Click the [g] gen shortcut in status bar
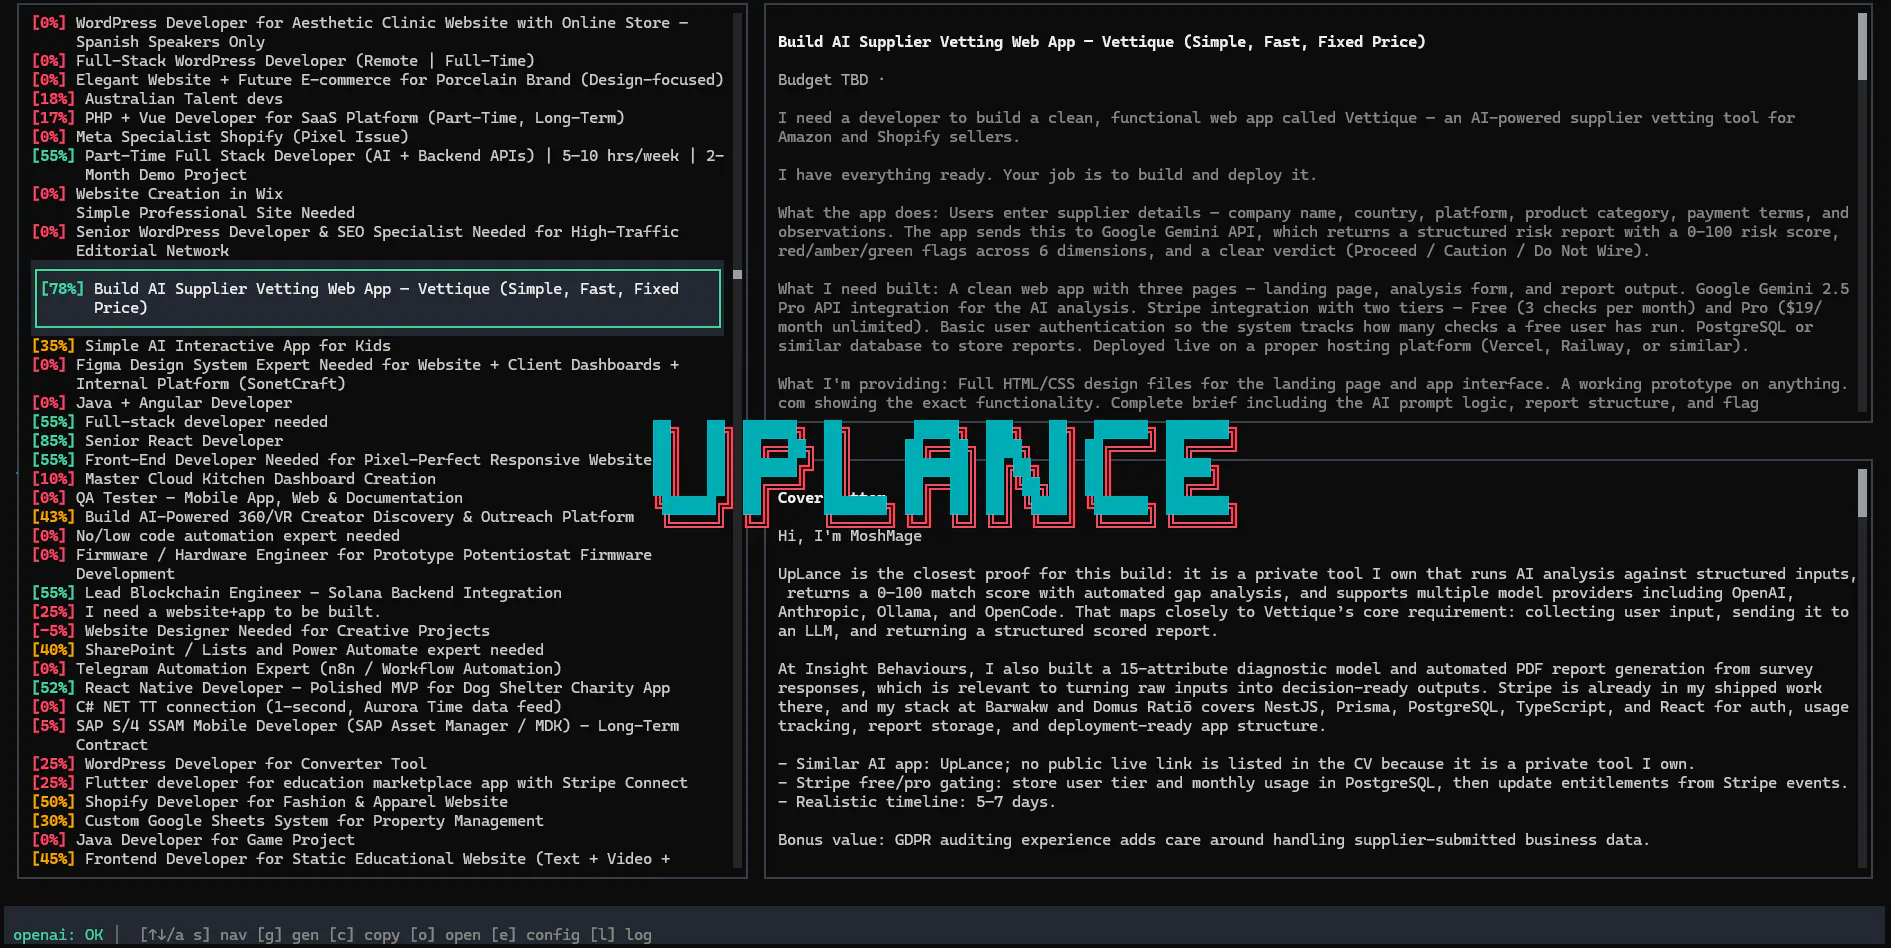 coord(288,935)
